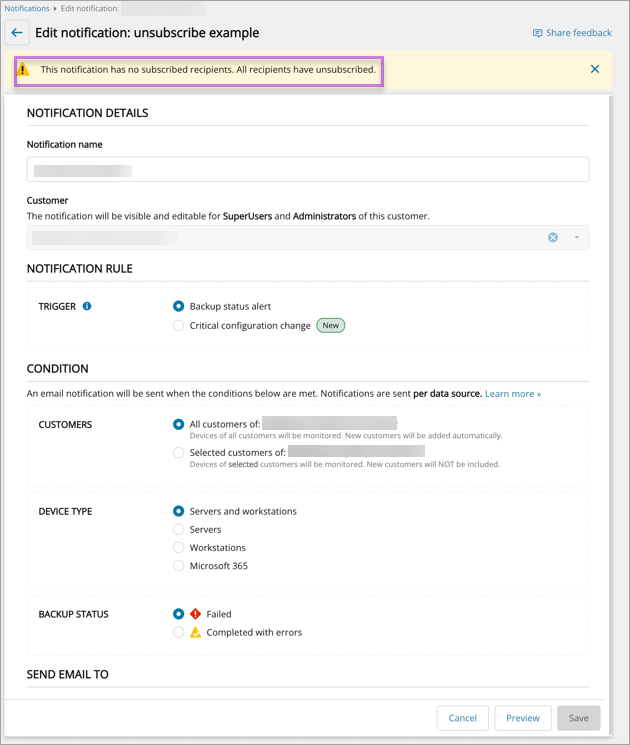Select Backup status alert trigger
Screen dimensions: 630x745
pos(179,306)
